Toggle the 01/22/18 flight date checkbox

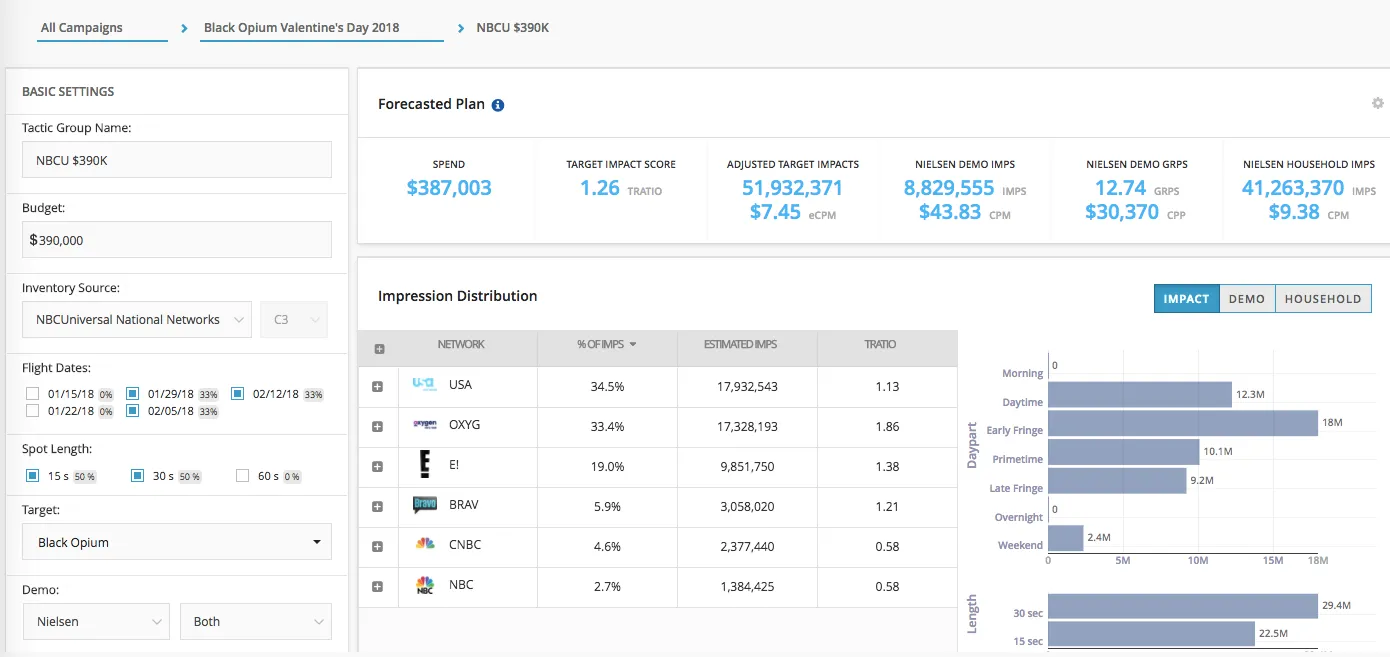click(33, 411)
